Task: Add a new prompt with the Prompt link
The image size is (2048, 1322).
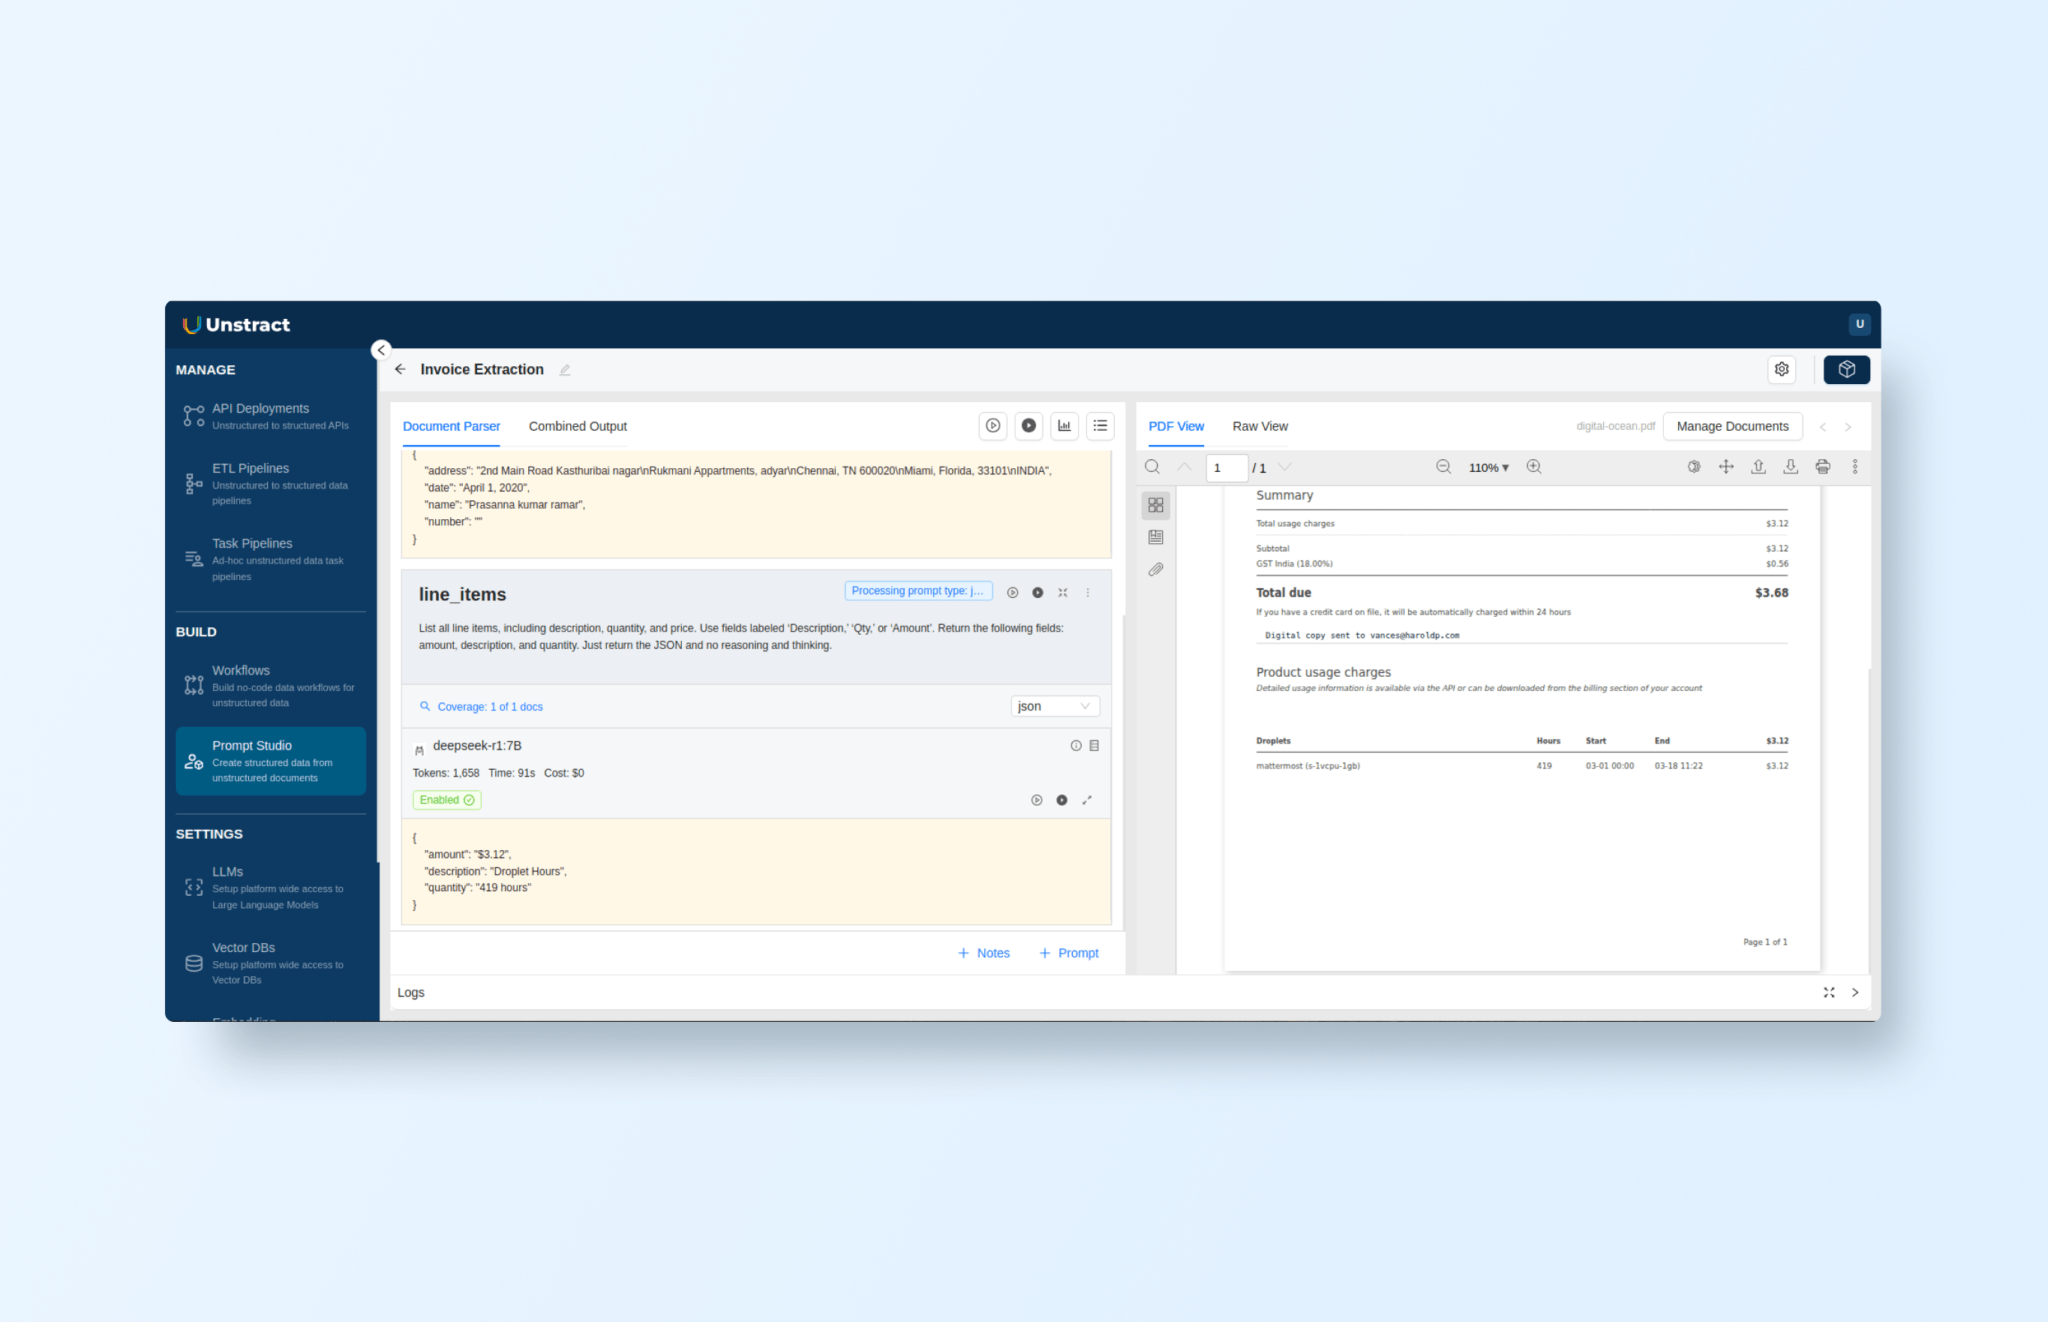Action: tap(1069, 952)
